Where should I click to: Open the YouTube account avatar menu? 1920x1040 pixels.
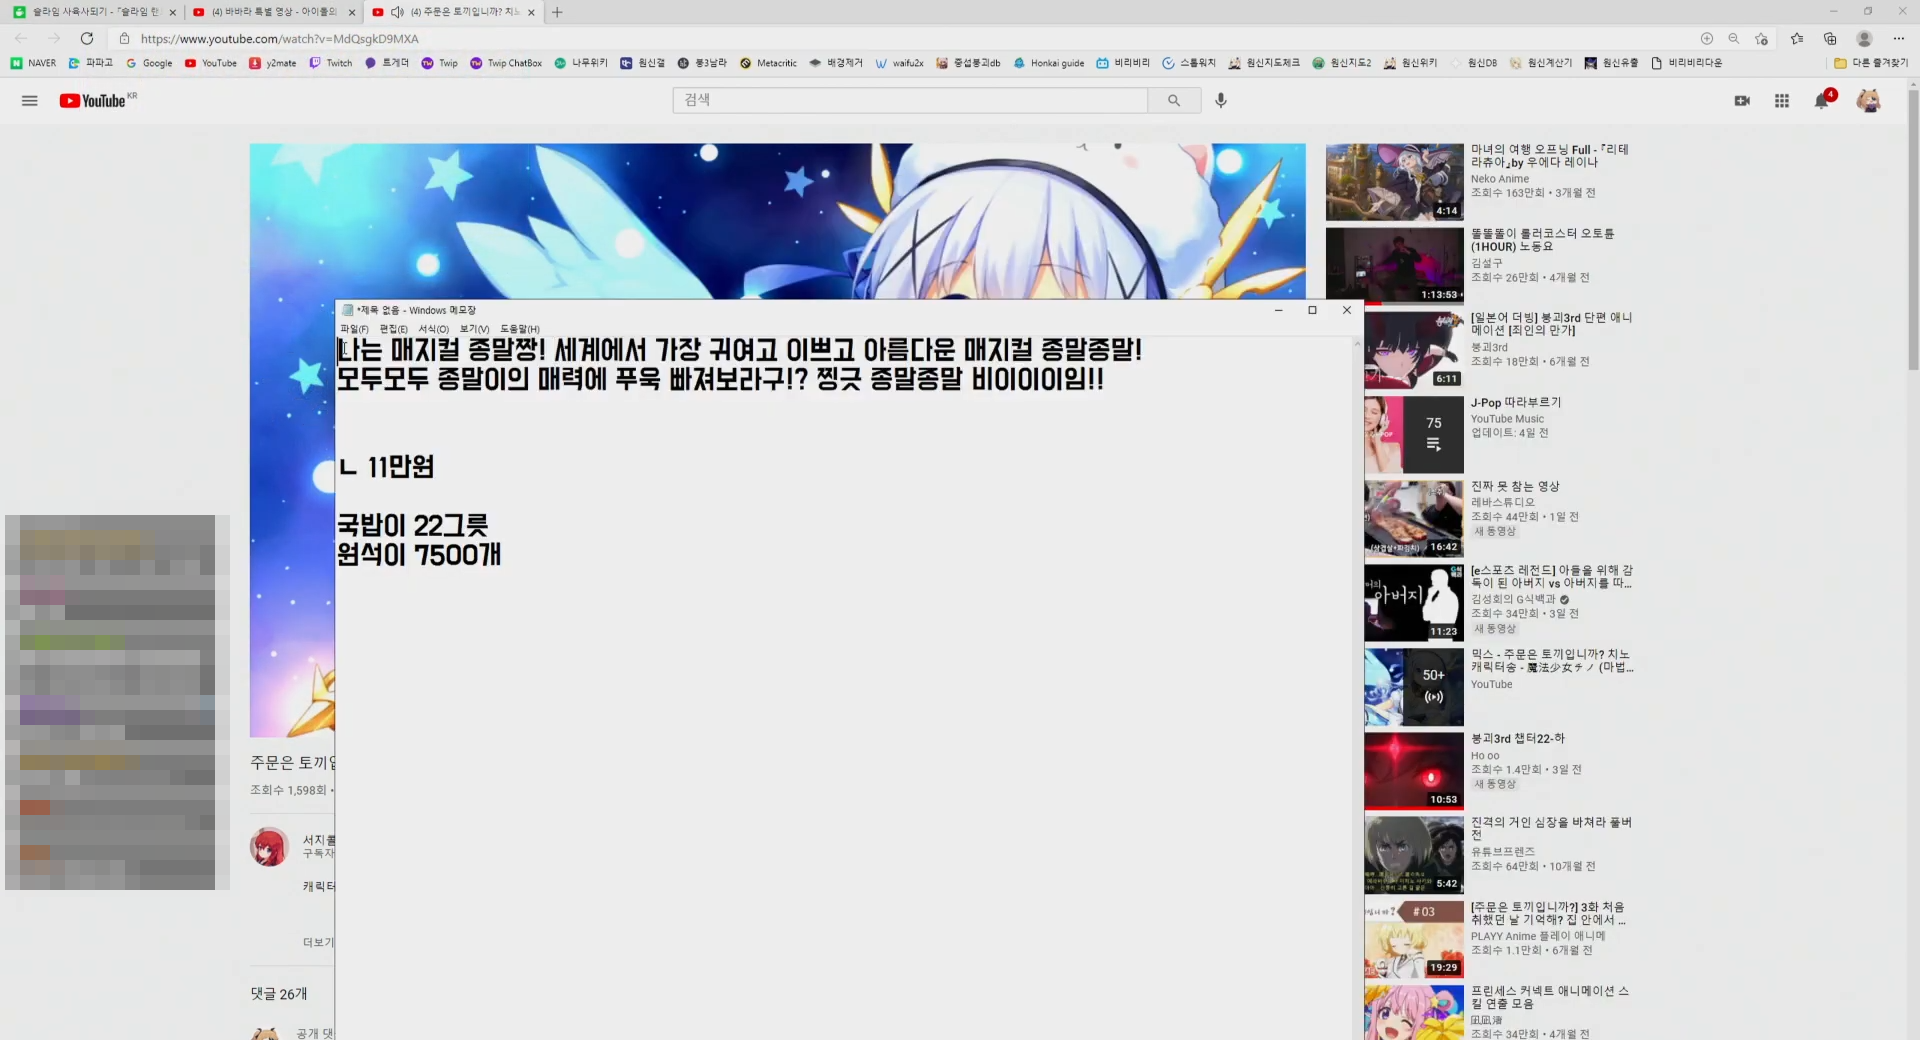1868,100
